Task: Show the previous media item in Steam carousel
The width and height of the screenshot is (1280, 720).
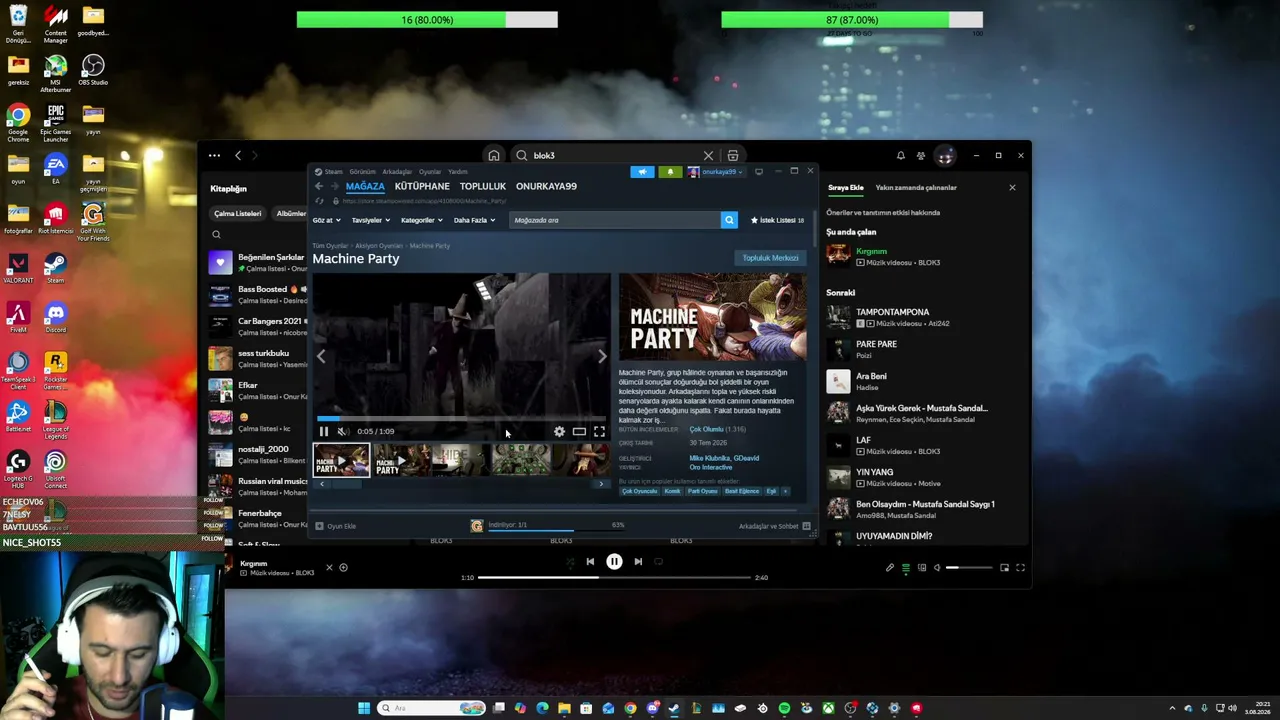Action: coord(321,356)
